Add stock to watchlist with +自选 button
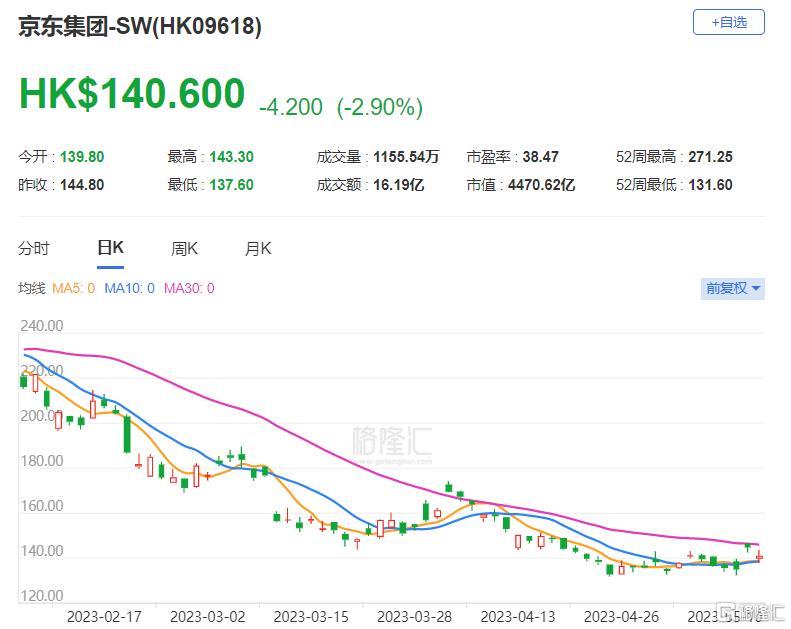The height and width of the screenshot is (629, 791). click(728, 22)
